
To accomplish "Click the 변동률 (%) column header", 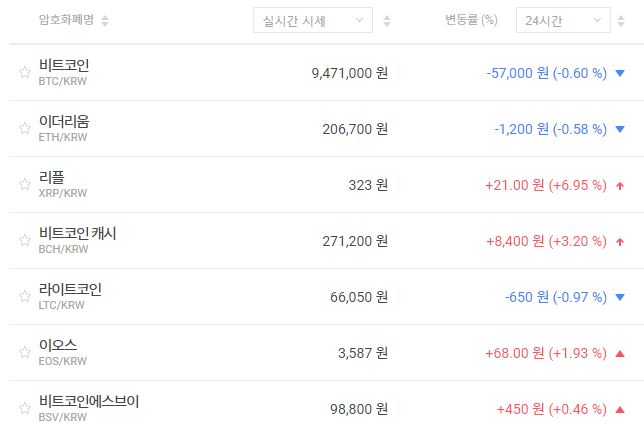I will point(470,20).
